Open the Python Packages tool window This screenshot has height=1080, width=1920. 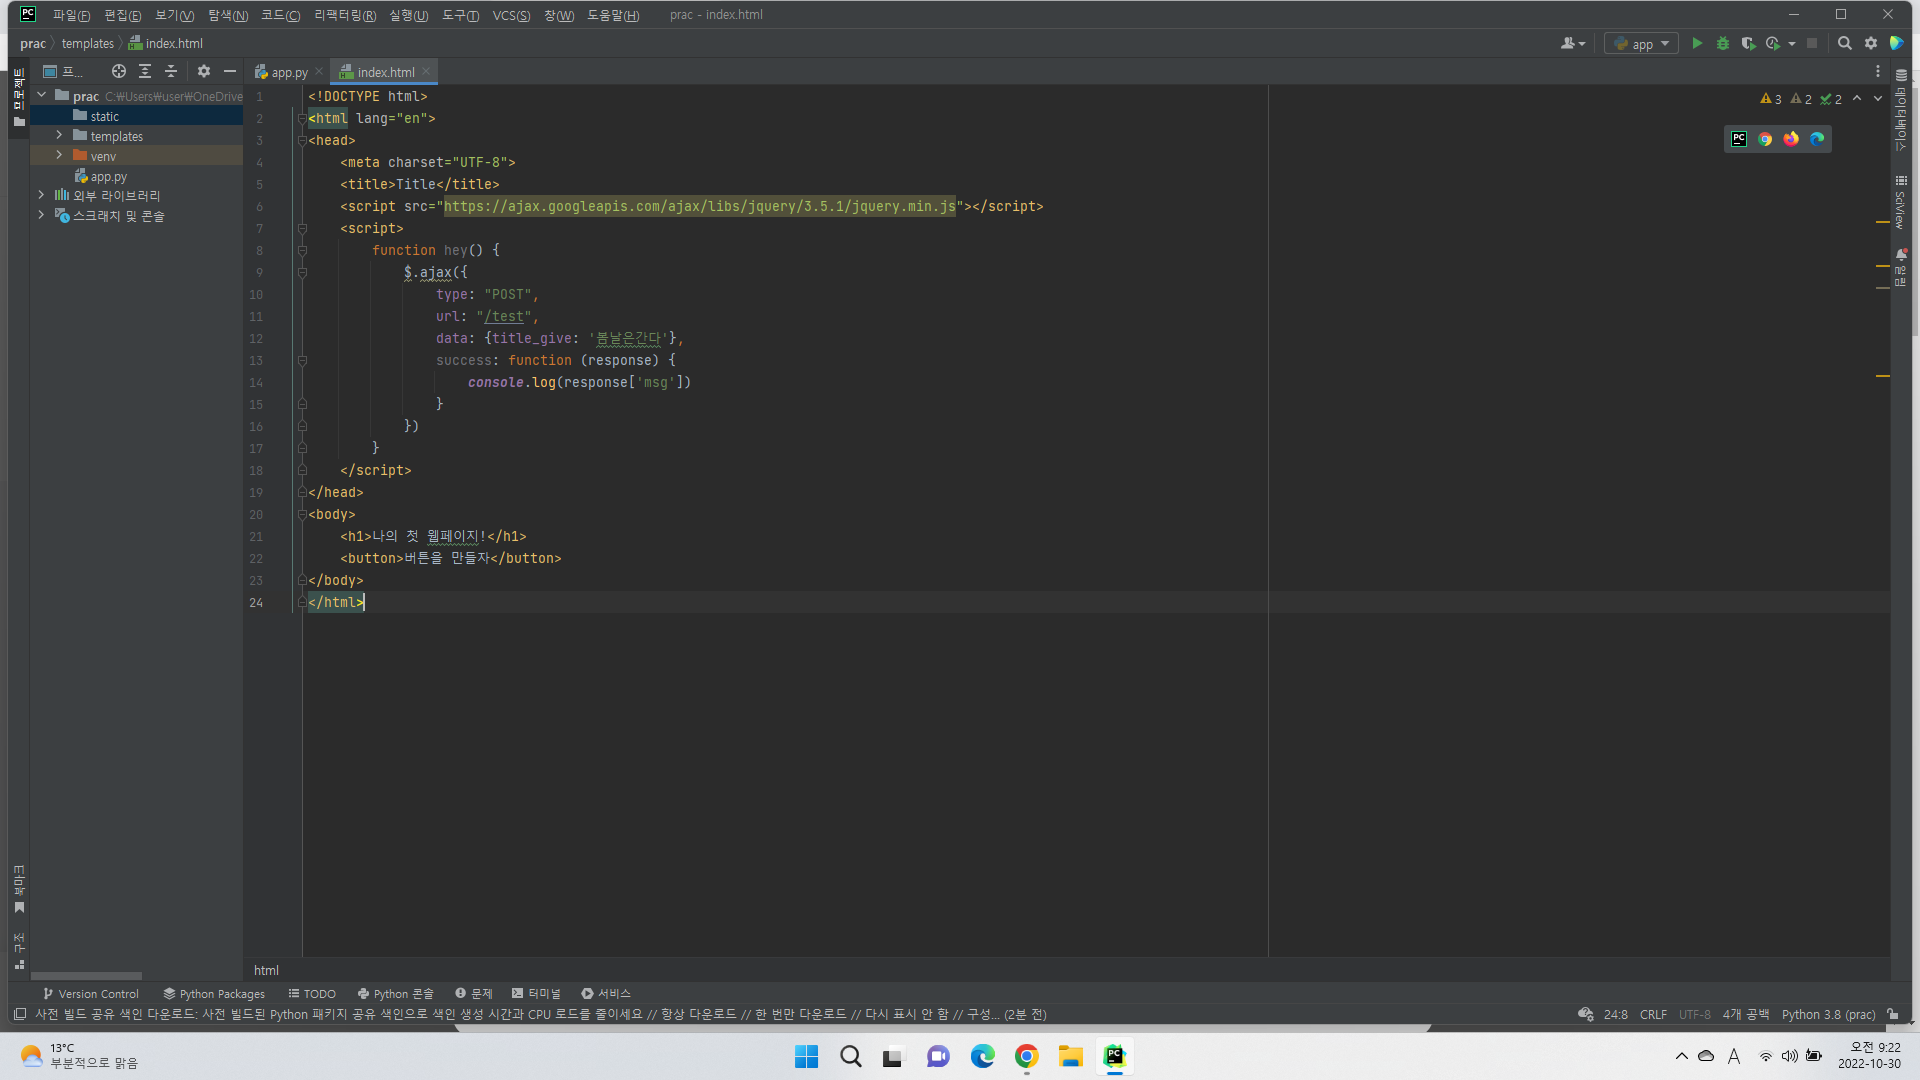click(214, 993)
